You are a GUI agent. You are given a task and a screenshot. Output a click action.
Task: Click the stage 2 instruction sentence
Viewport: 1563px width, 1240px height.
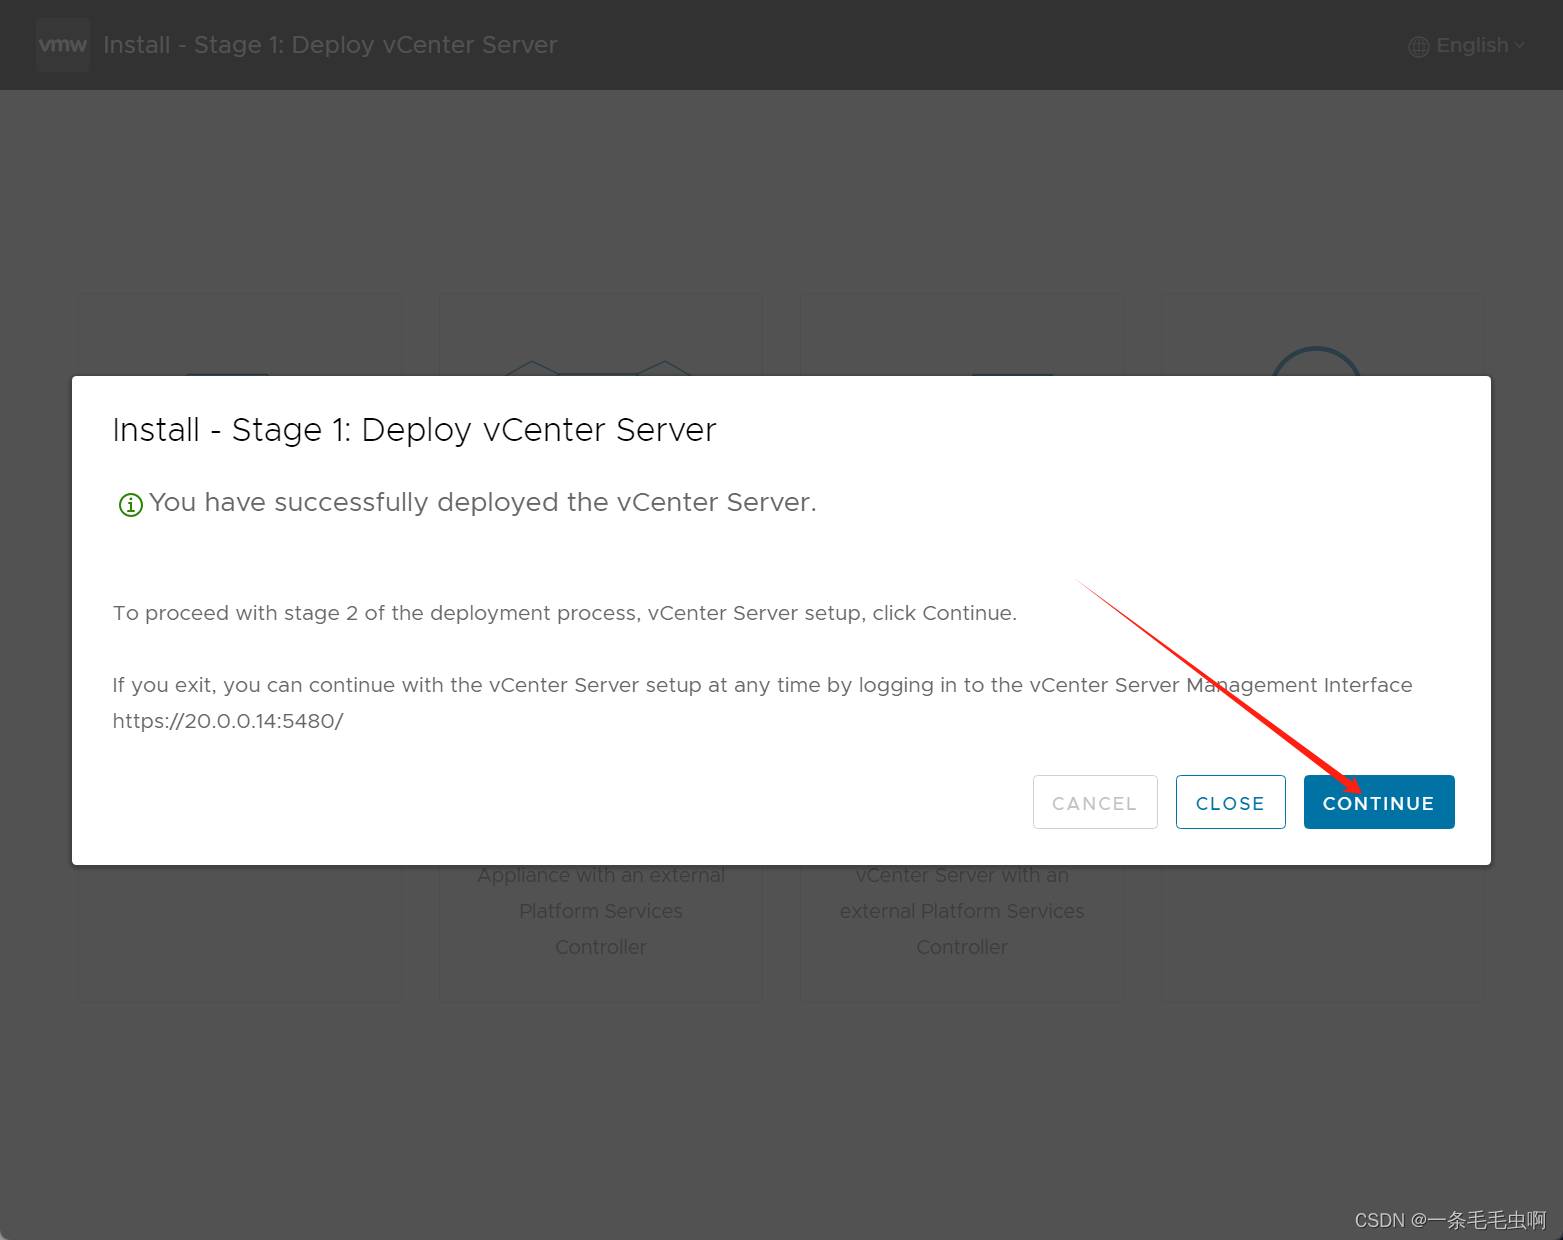[564, 613]
